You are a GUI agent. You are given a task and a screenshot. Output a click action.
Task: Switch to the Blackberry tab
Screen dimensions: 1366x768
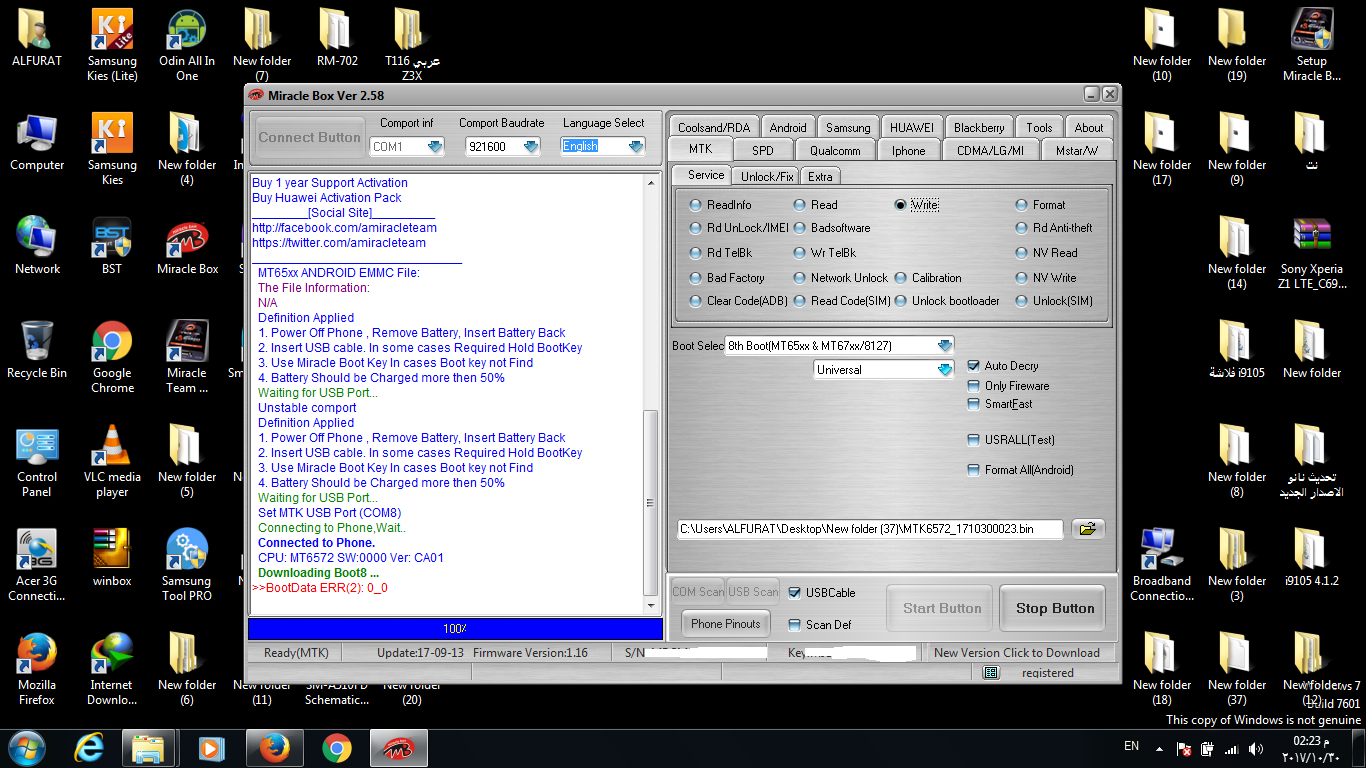979,128
